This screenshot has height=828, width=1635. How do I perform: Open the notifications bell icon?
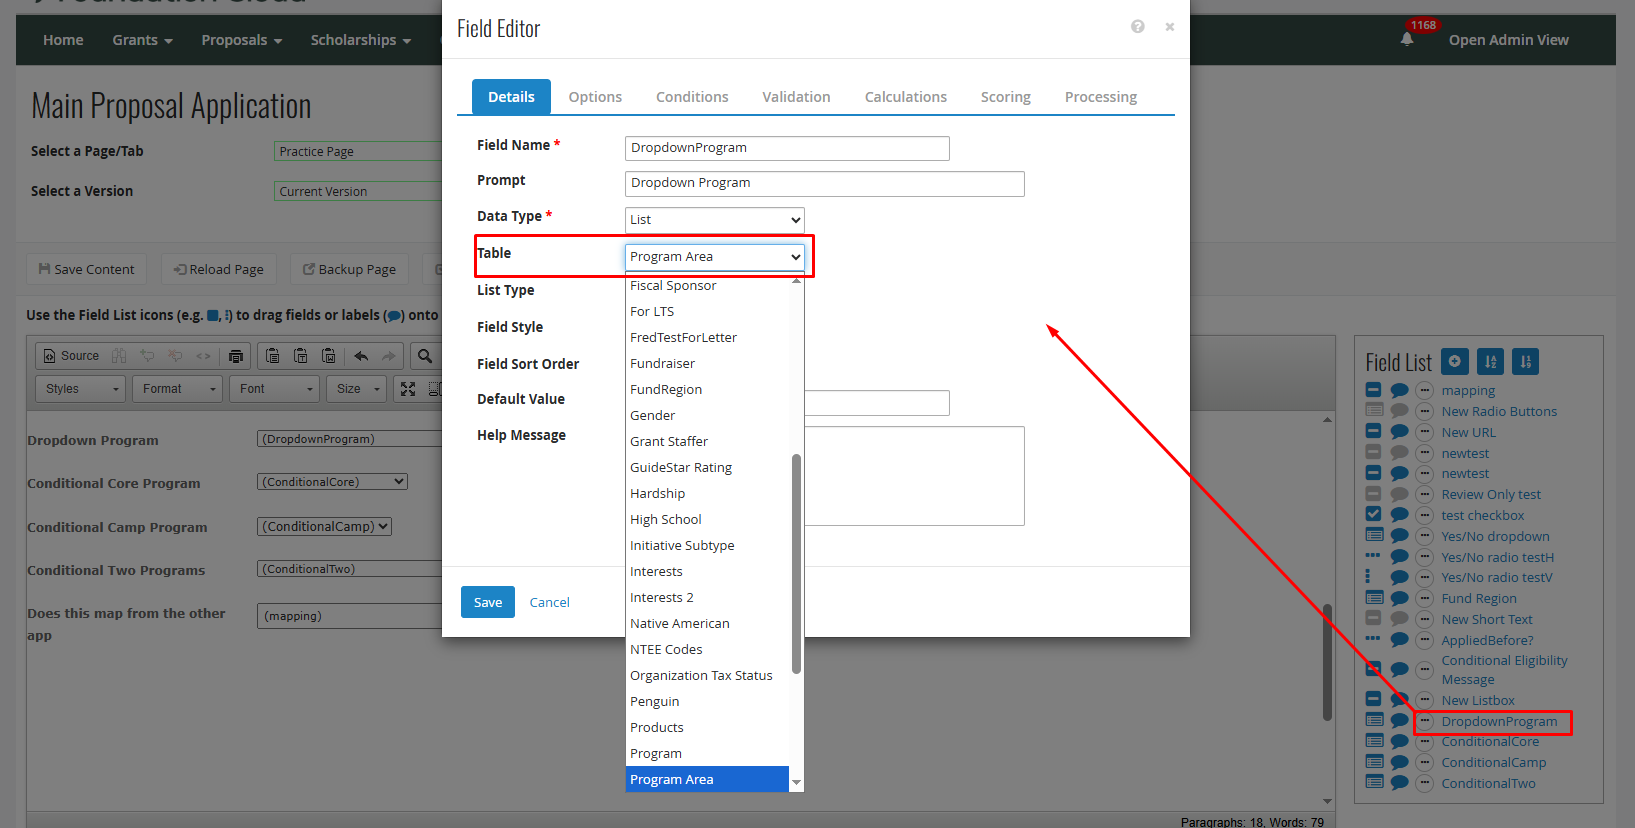[1407, 39]
